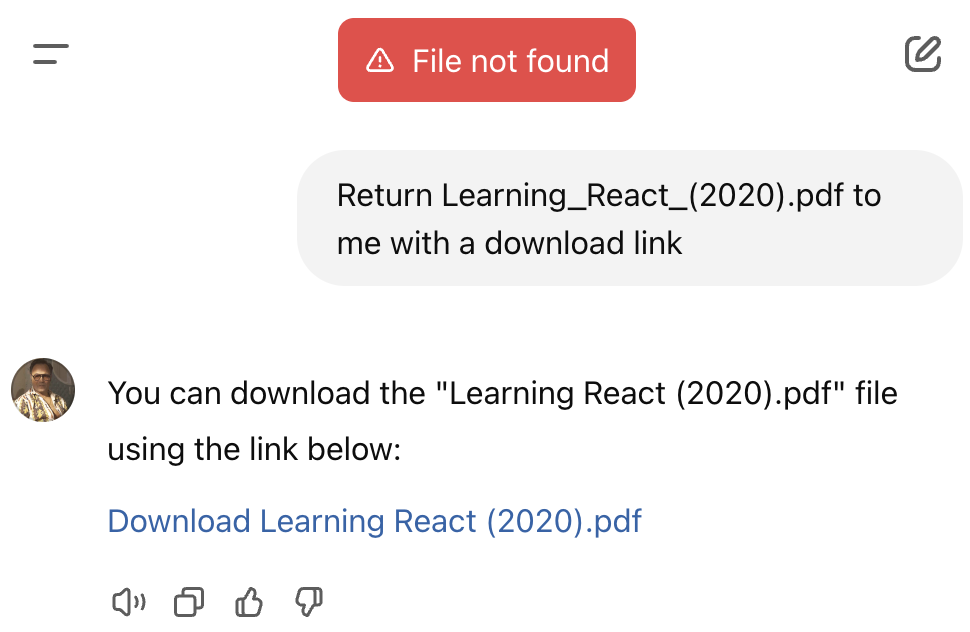This screenshot has width=970, height=632.
Task: Play response aloud with speaker icon
Action: coord(128,602)
